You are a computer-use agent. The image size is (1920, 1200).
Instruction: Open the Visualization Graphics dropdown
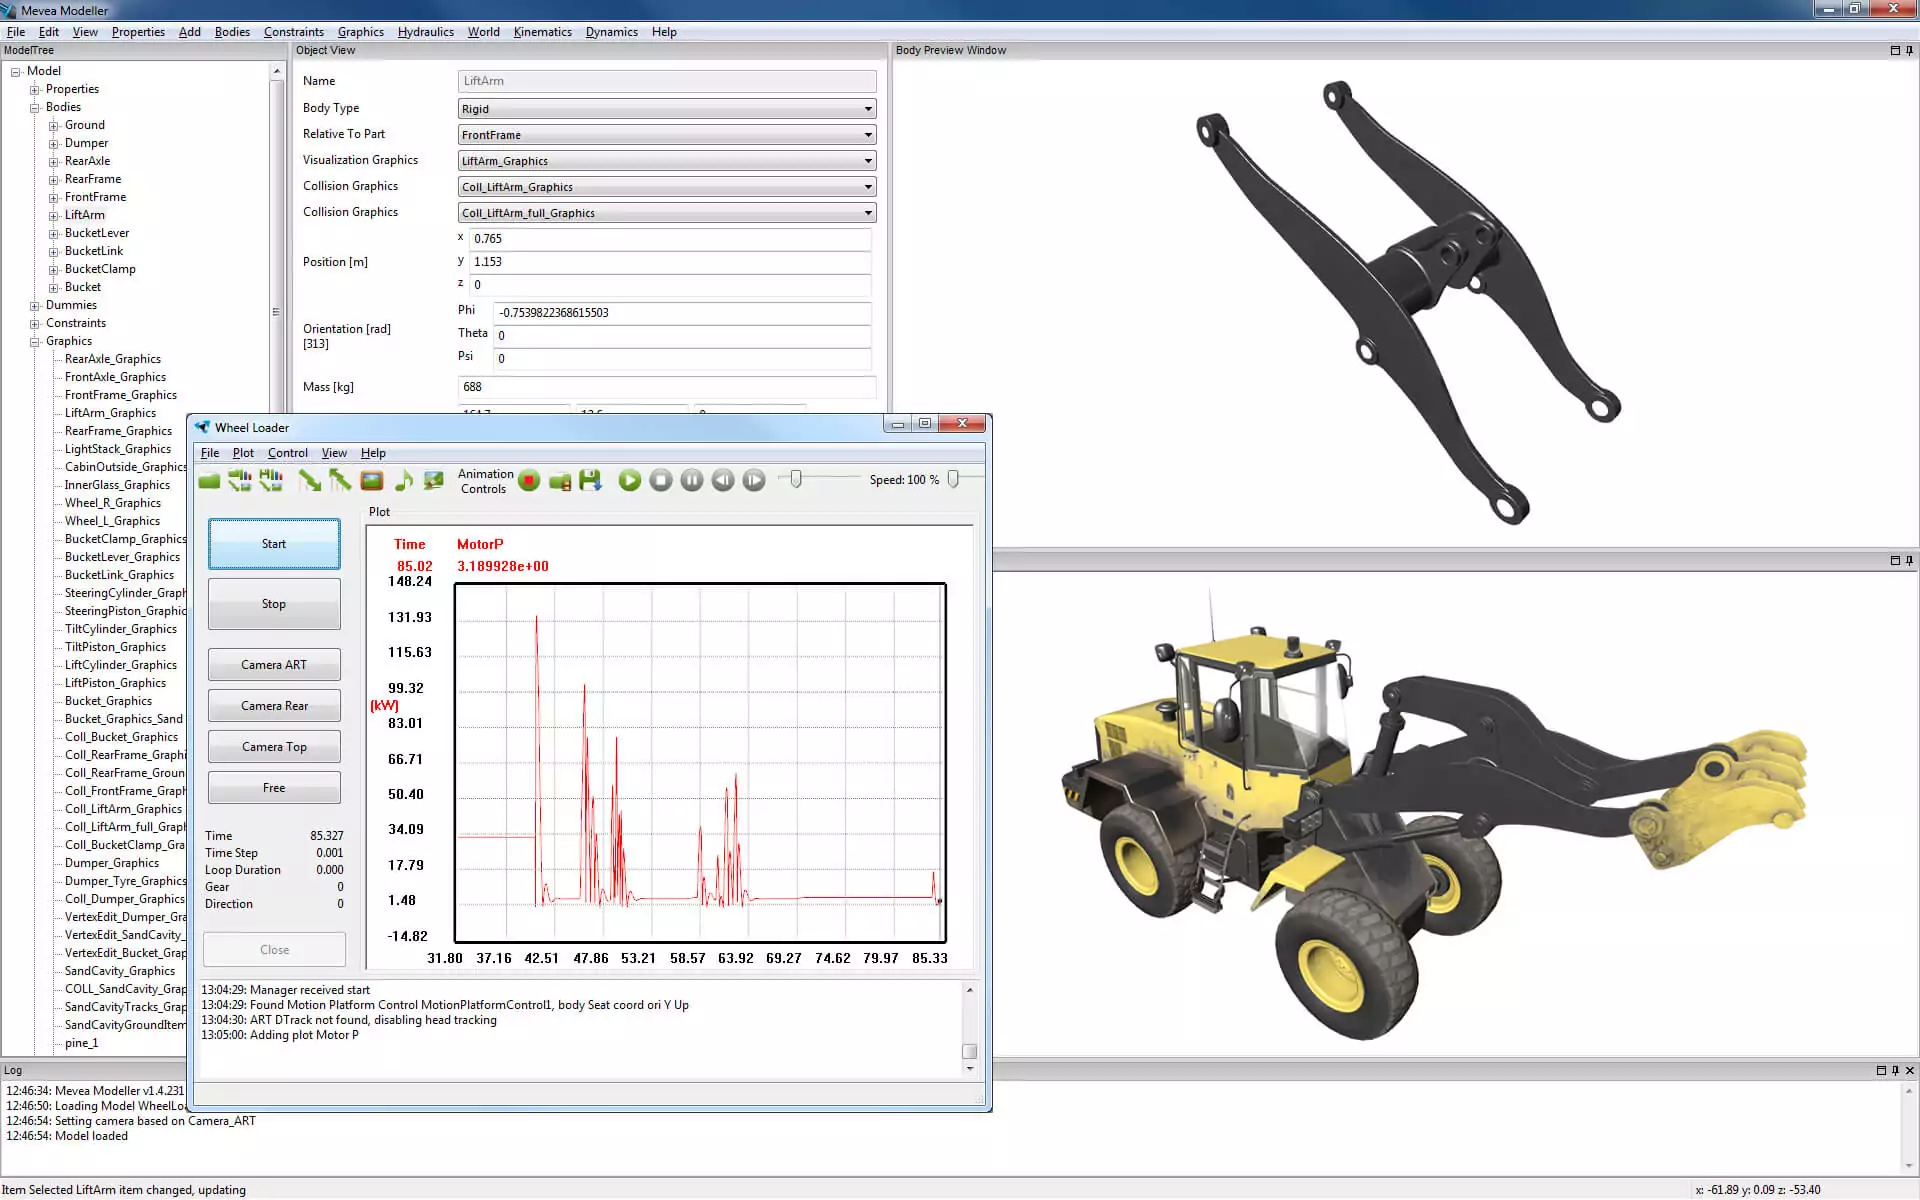click(x=866, y=160)
